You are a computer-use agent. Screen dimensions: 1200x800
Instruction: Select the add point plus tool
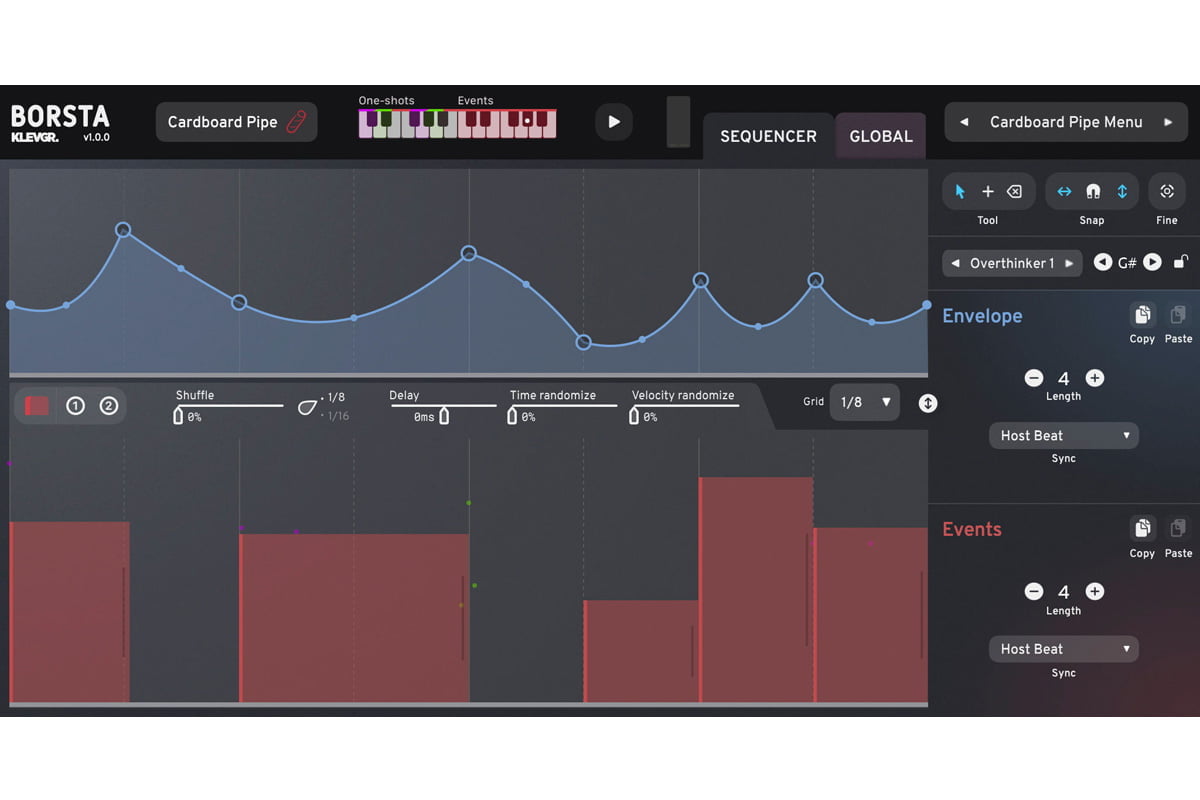pos(988,192)
